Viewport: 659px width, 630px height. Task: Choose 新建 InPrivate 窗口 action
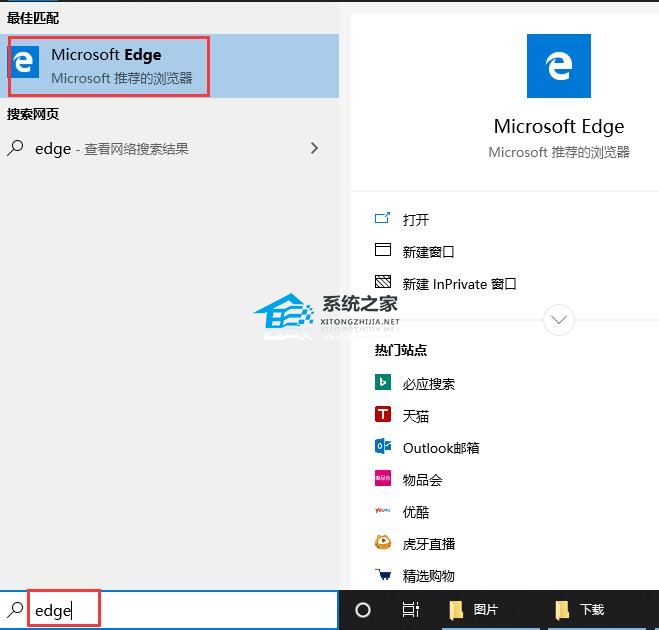[x=459, y=284]
